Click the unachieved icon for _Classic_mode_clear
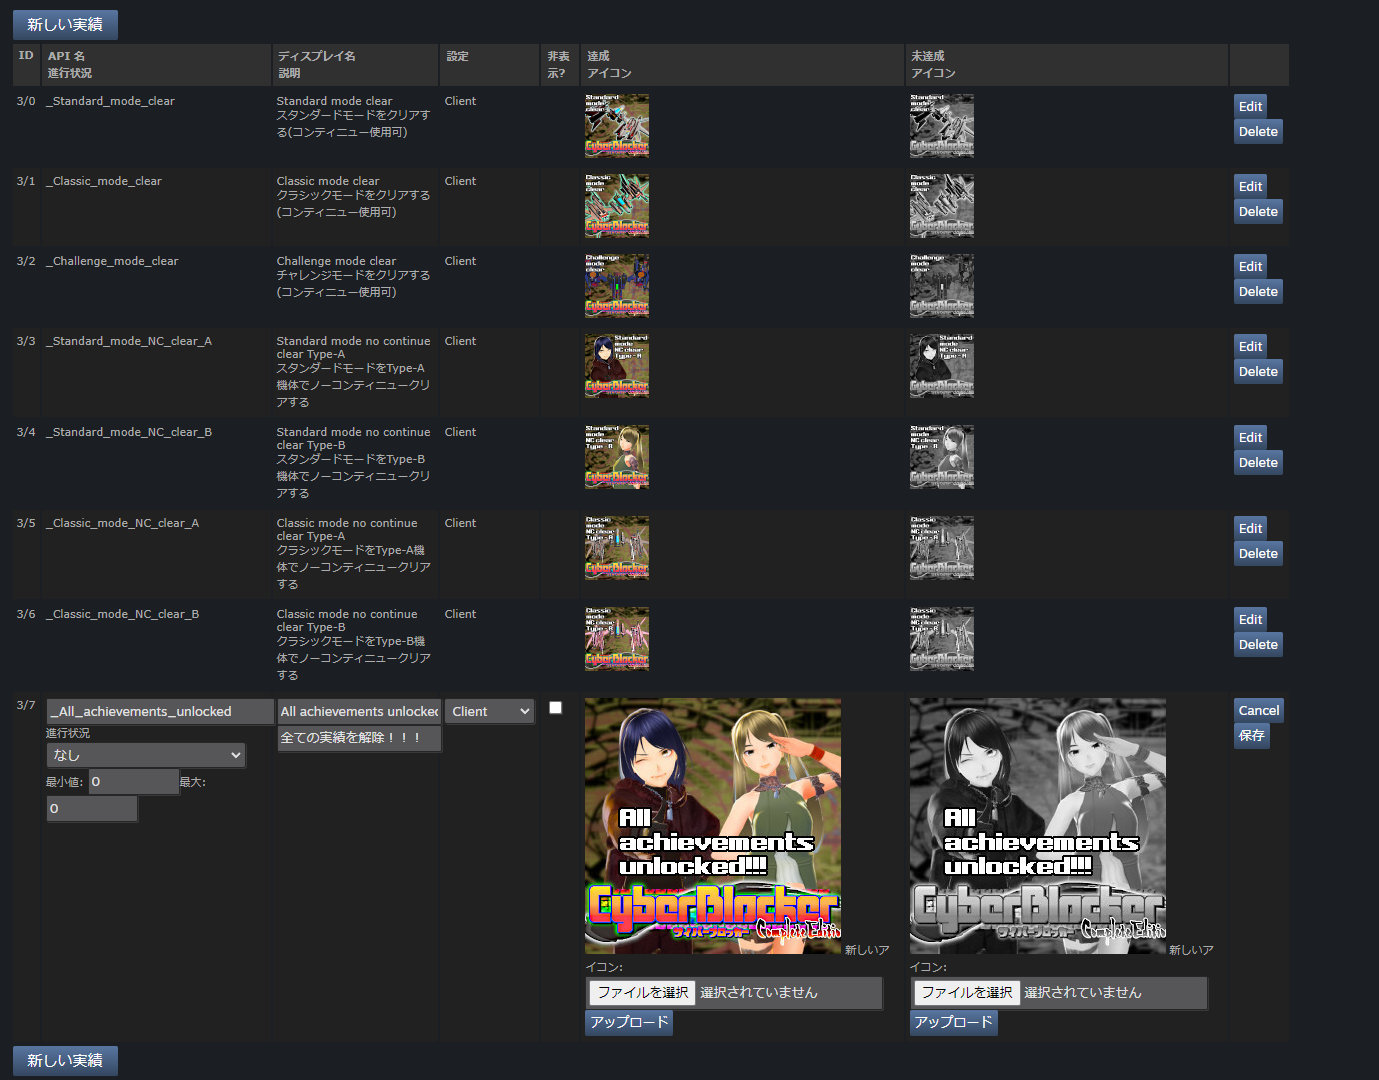 942,206
